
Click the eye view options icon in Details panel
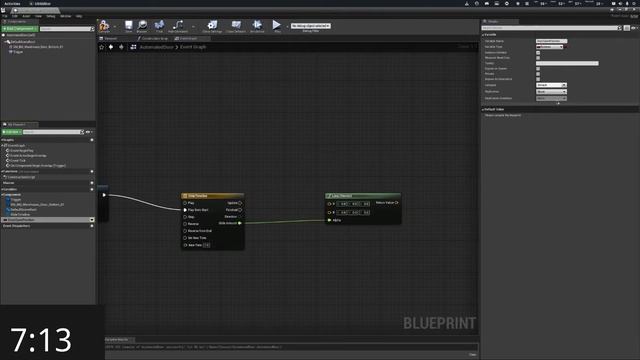[x=633, y=28]
